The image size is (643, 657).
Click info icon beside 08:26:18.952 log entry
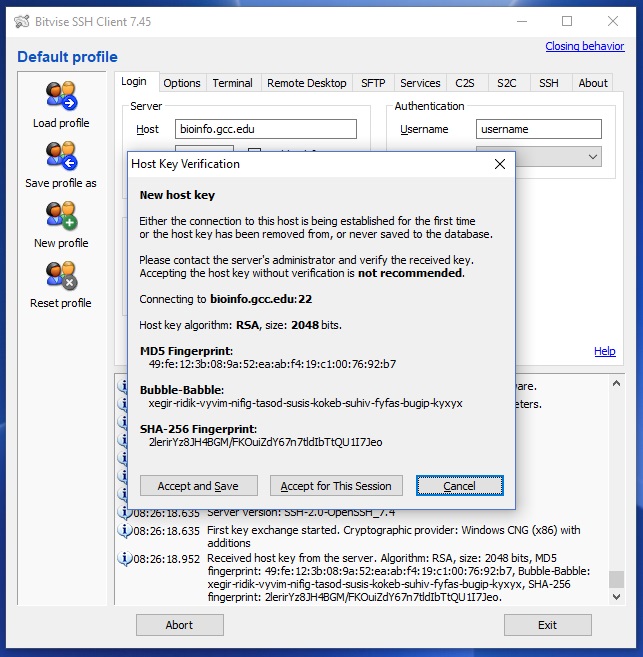point(124,558)
